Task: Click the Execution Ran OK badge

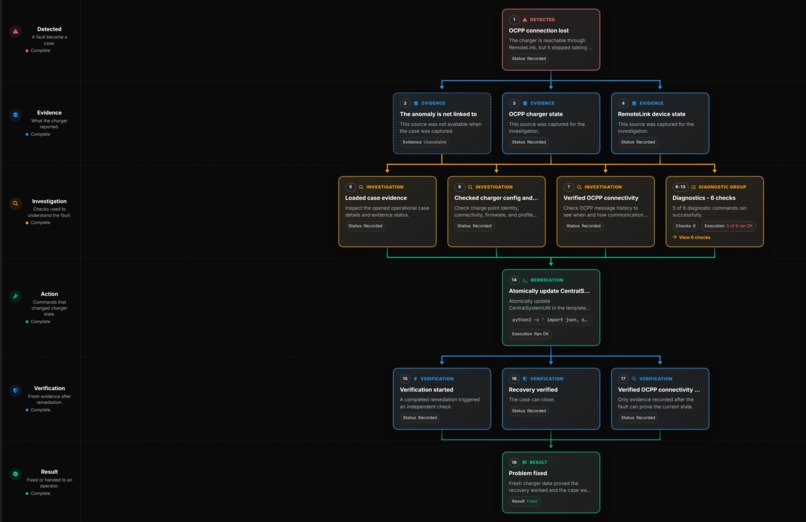Action: point(530,334)
